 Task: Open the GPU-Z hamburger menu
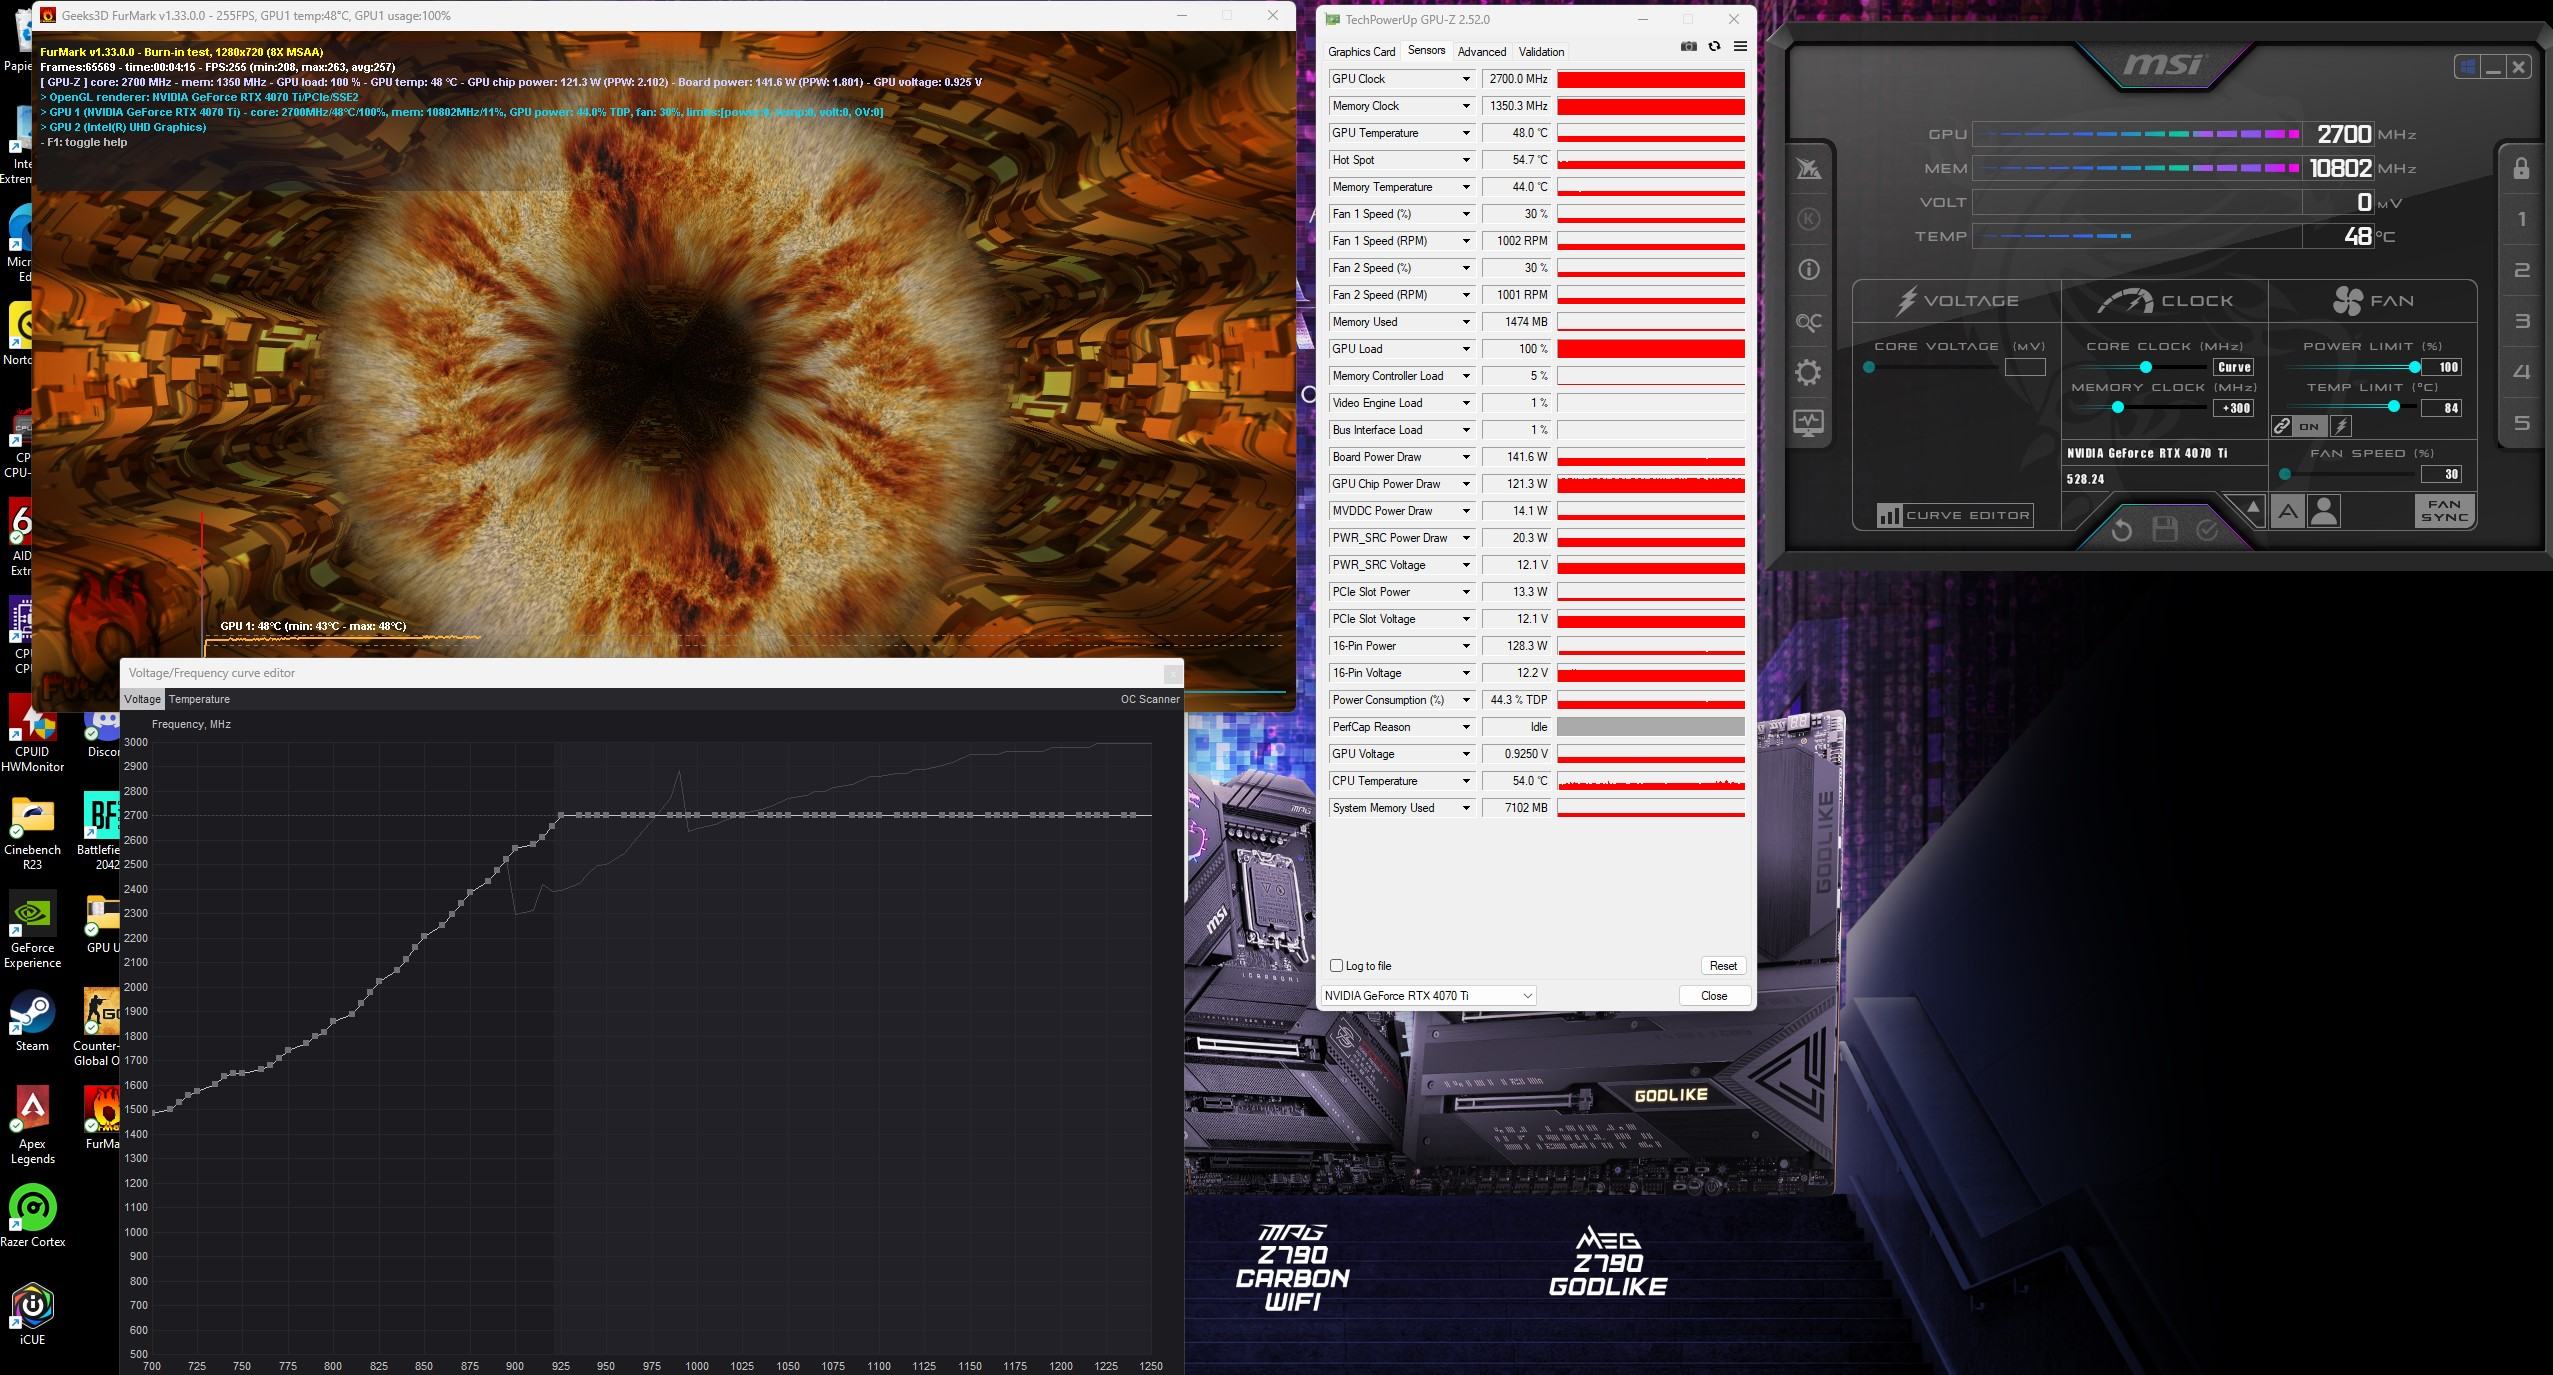coord(1740,47)
